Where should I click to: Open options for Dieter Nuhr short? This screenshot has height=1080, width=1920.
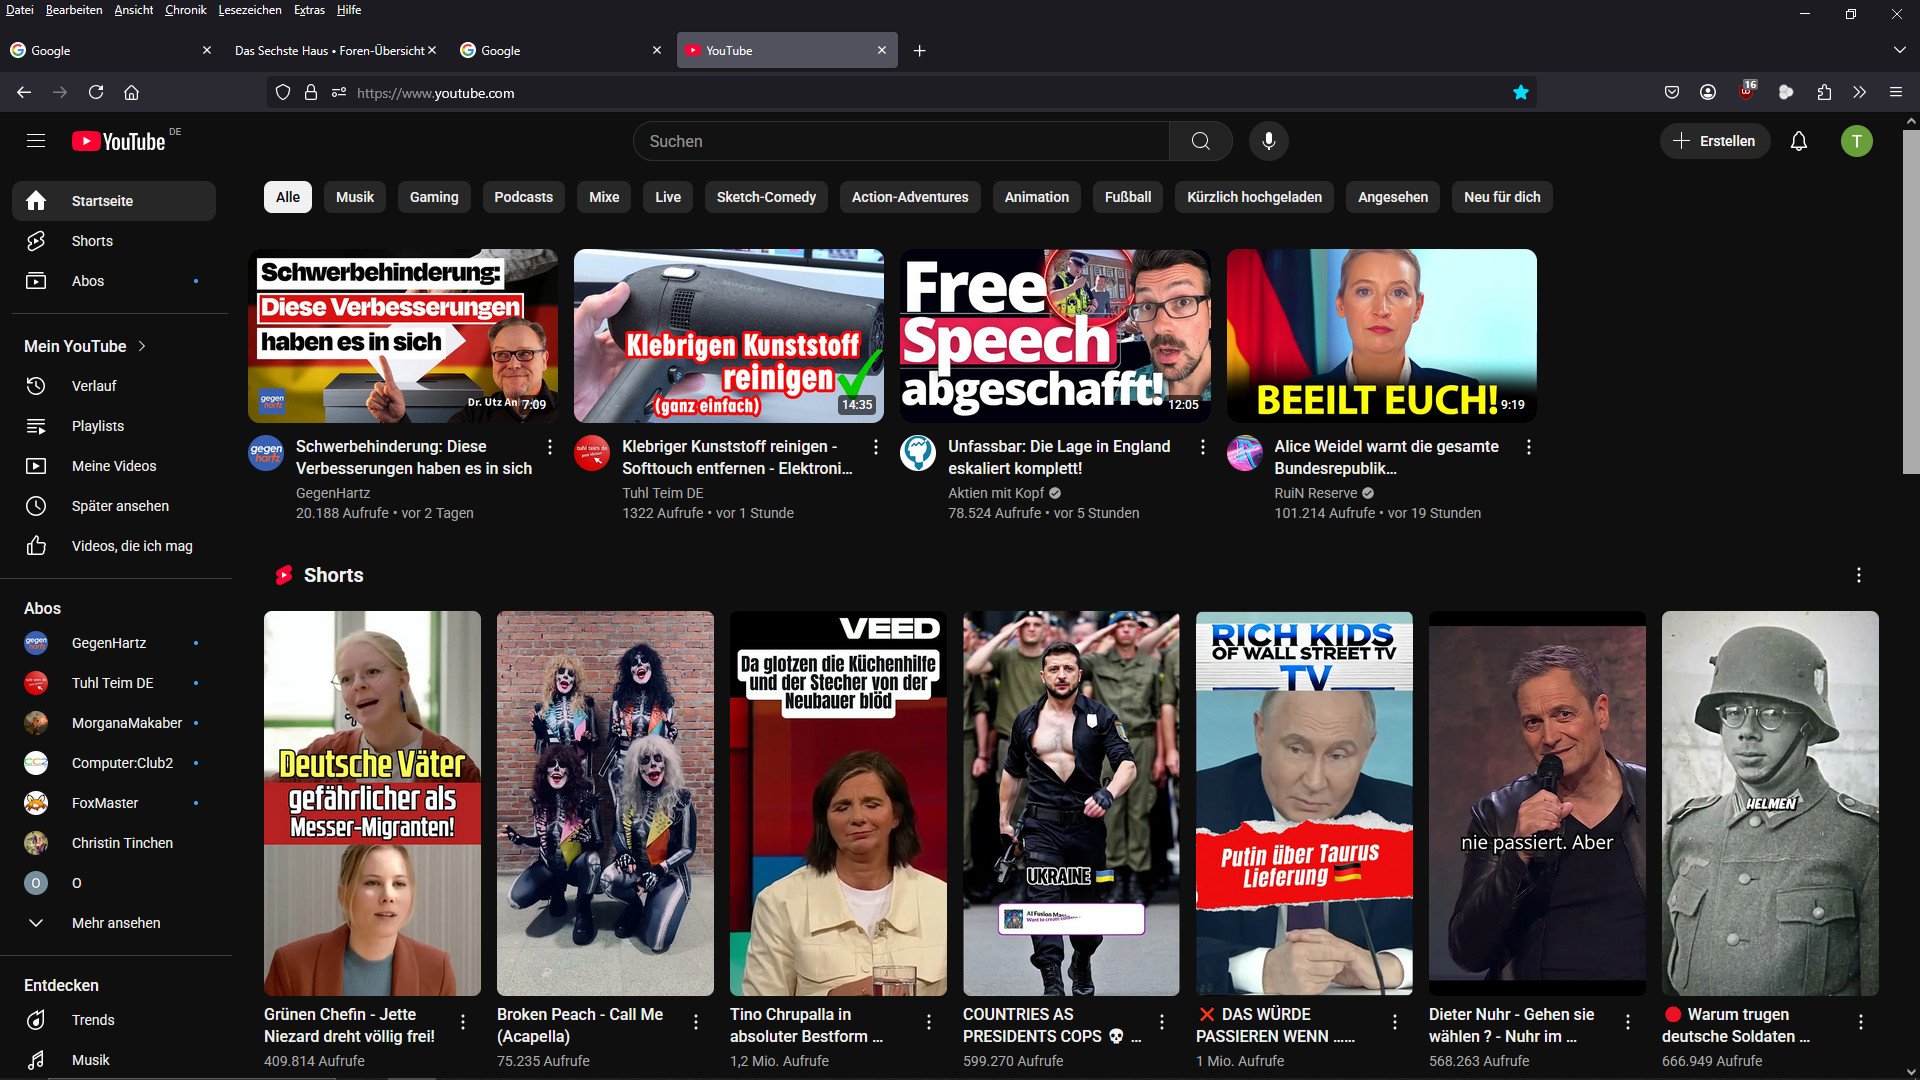pyautogui.click(x=1627, y=1022)
